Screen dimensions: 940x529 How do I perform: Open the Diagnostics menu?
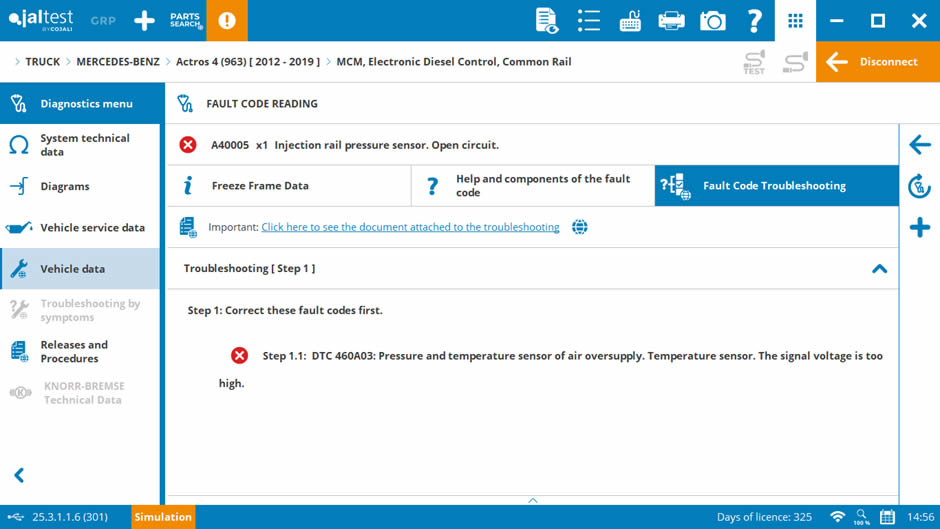pyautogui.click(x=82, y=103)
